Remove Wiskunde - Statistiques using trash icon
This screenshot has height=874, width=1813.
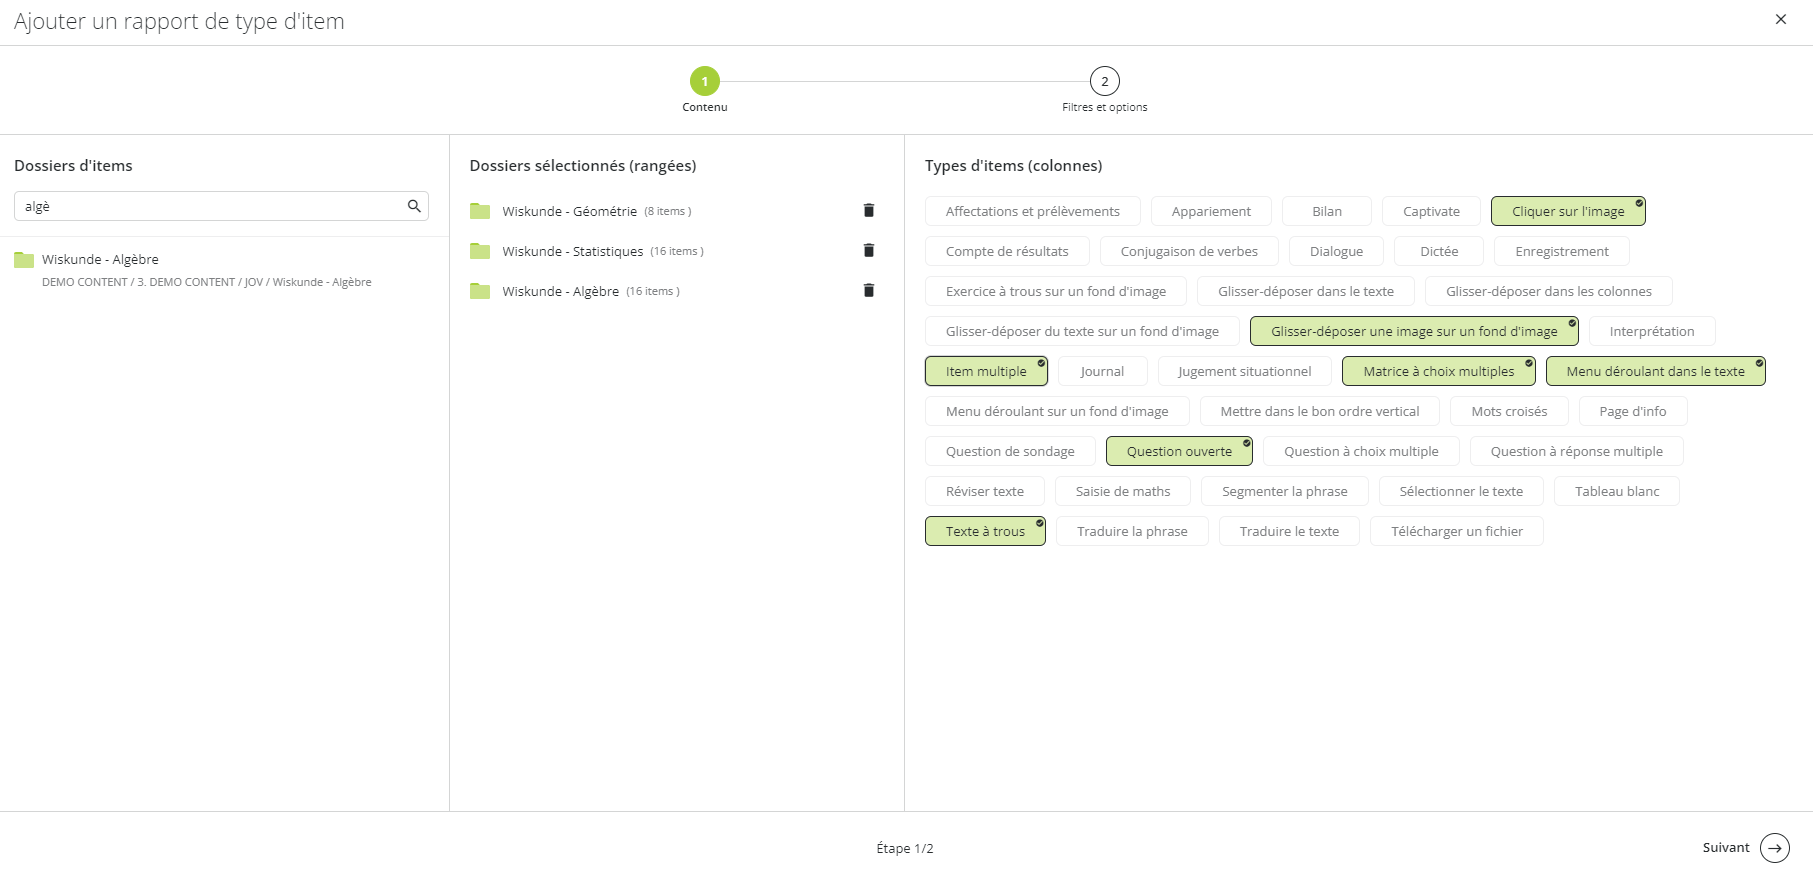(869, 251)
